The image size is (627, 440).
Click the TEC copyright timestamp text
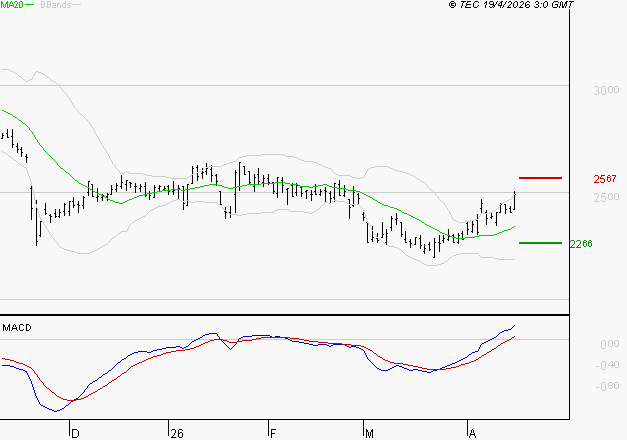point(511,5)
